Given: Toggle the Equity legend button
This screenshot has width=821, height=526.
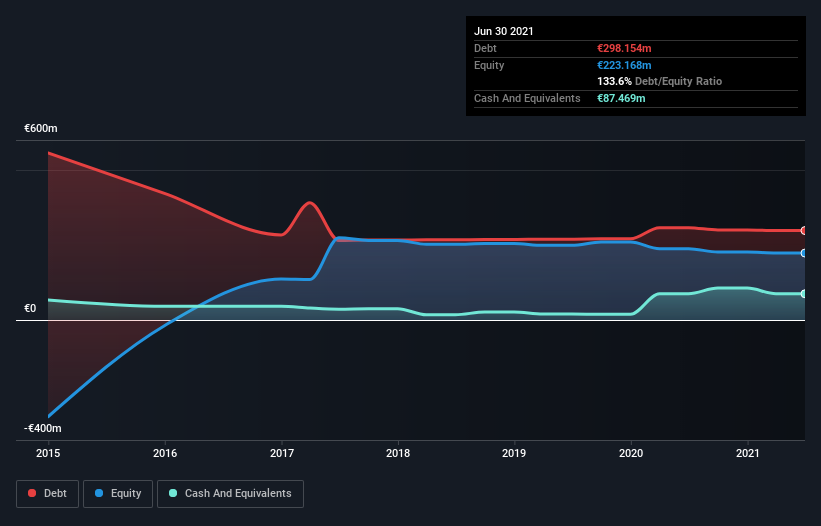Looking at the screenshot, I should pyautogui.click(x=118, y=494).
